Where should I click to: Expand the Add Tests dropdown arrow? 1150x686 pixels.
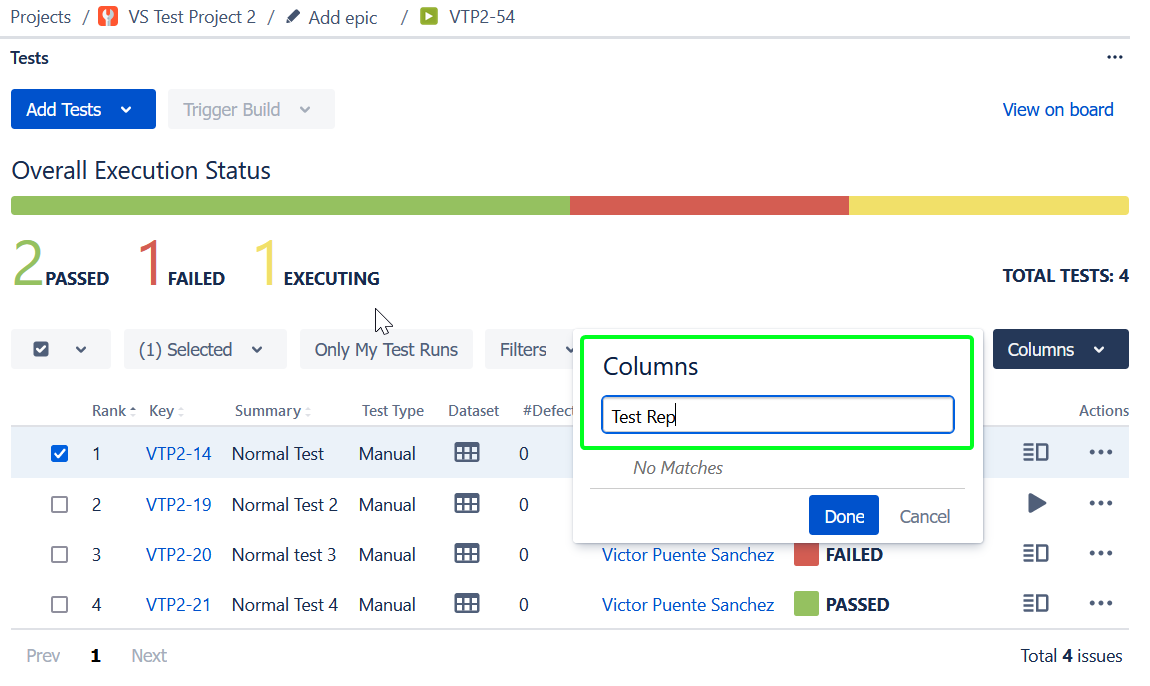click(x=126, y=110)
